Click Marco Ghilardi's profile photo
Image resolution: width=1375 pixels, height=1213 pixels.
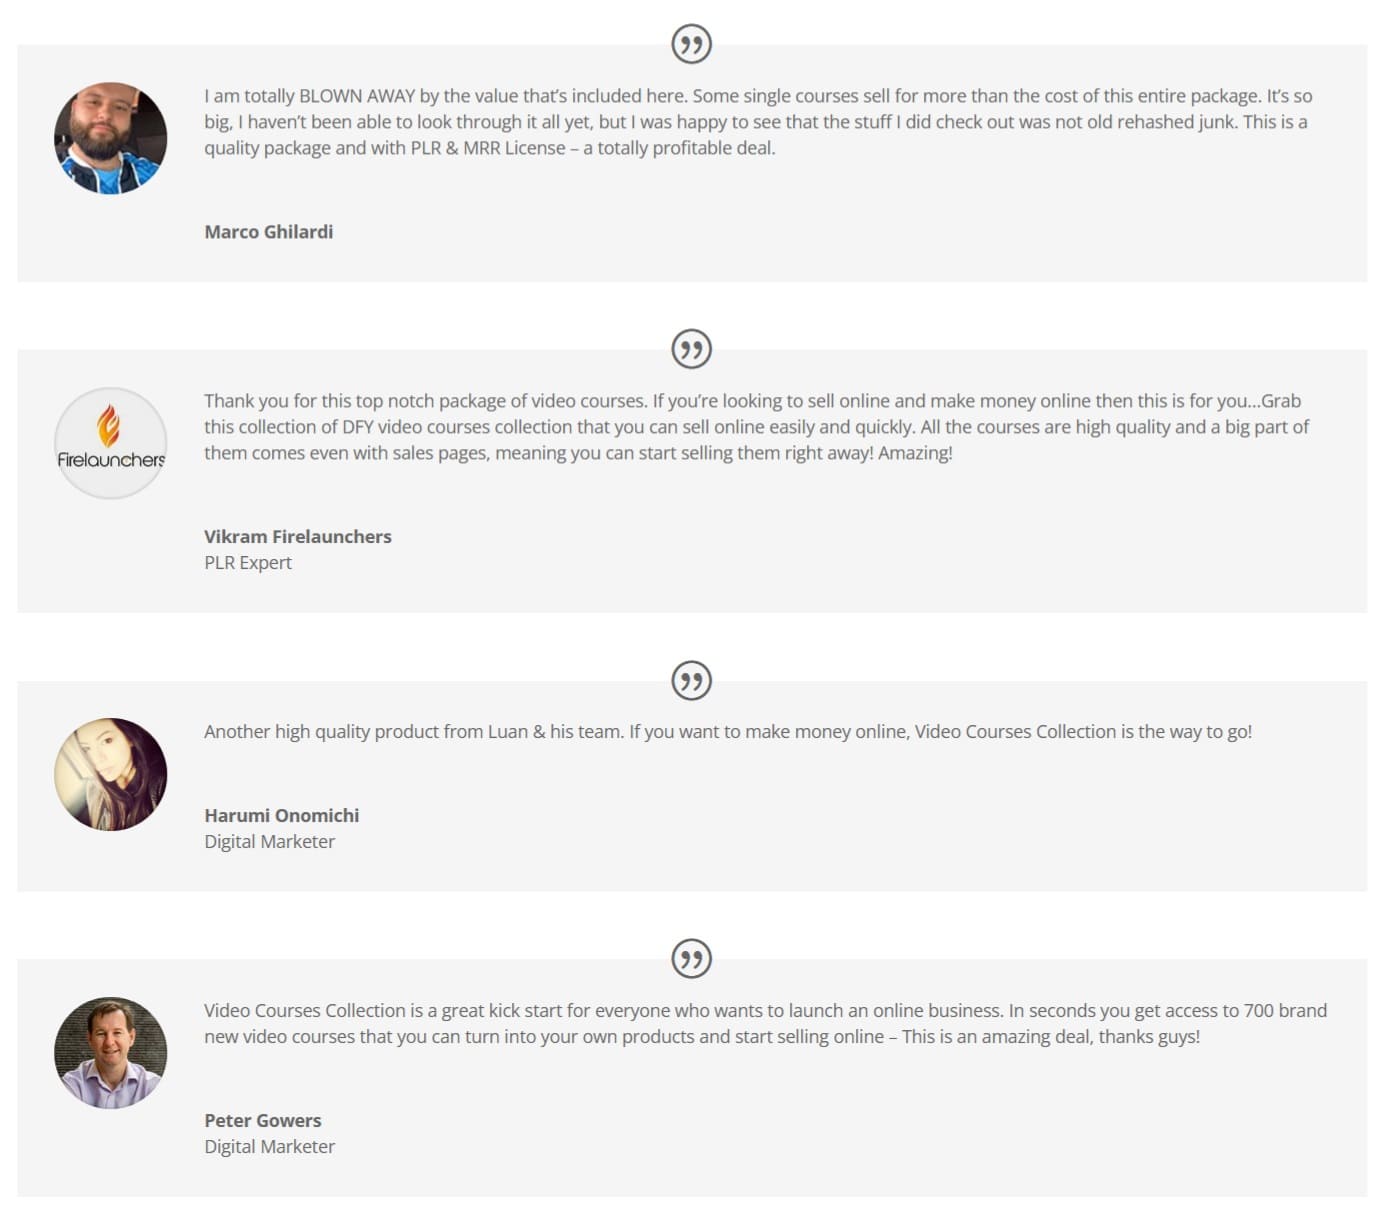pyautogui.click(x=111, y=138)
